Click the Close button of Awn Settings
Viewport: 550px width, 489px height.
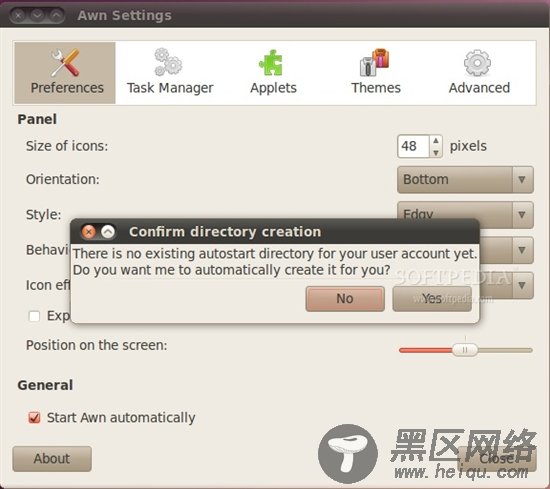497,459
